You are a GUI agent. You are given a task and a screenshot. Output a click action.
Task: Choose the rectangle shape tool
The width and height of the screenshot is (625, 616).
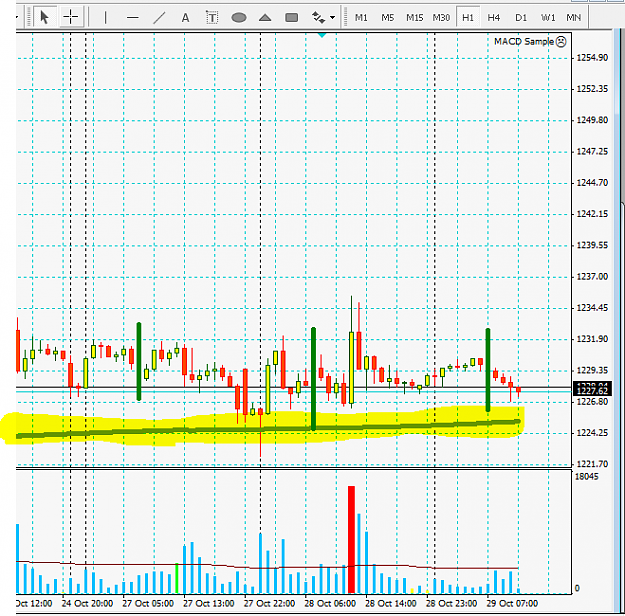tap(292, 18)
